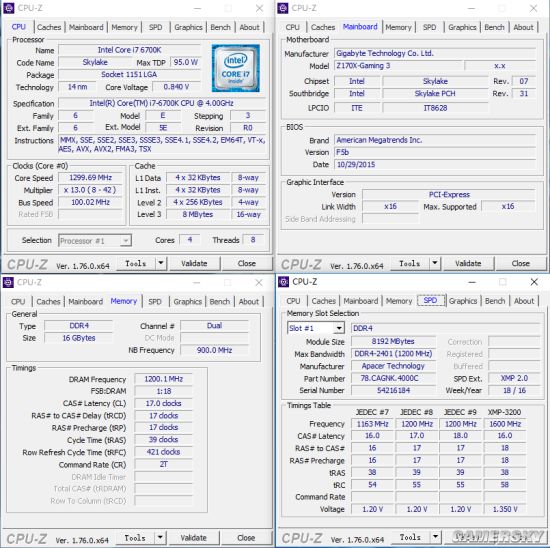Select Bench tab in Memory window
Viewport: 550px width, 548px height.
(220, 301)
